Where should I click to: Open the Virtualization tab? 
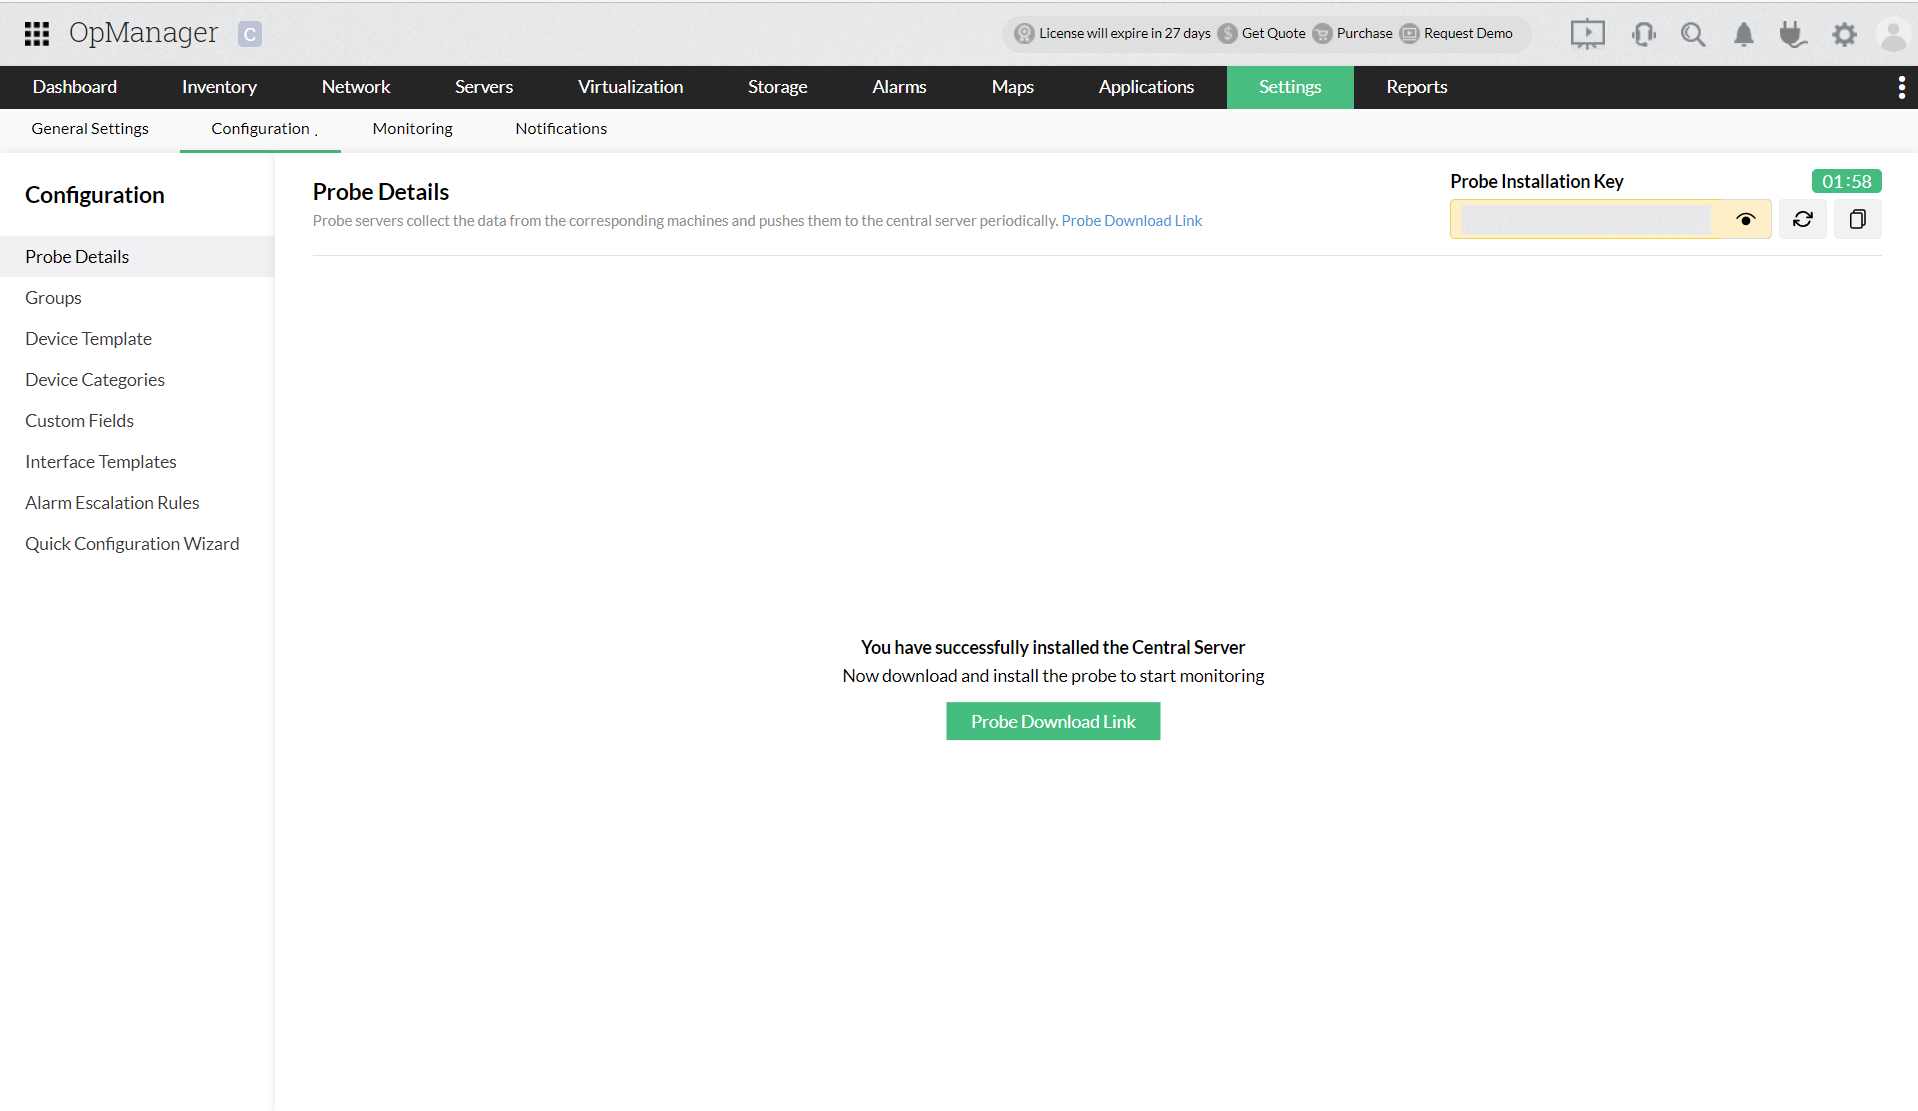point(631,87)
